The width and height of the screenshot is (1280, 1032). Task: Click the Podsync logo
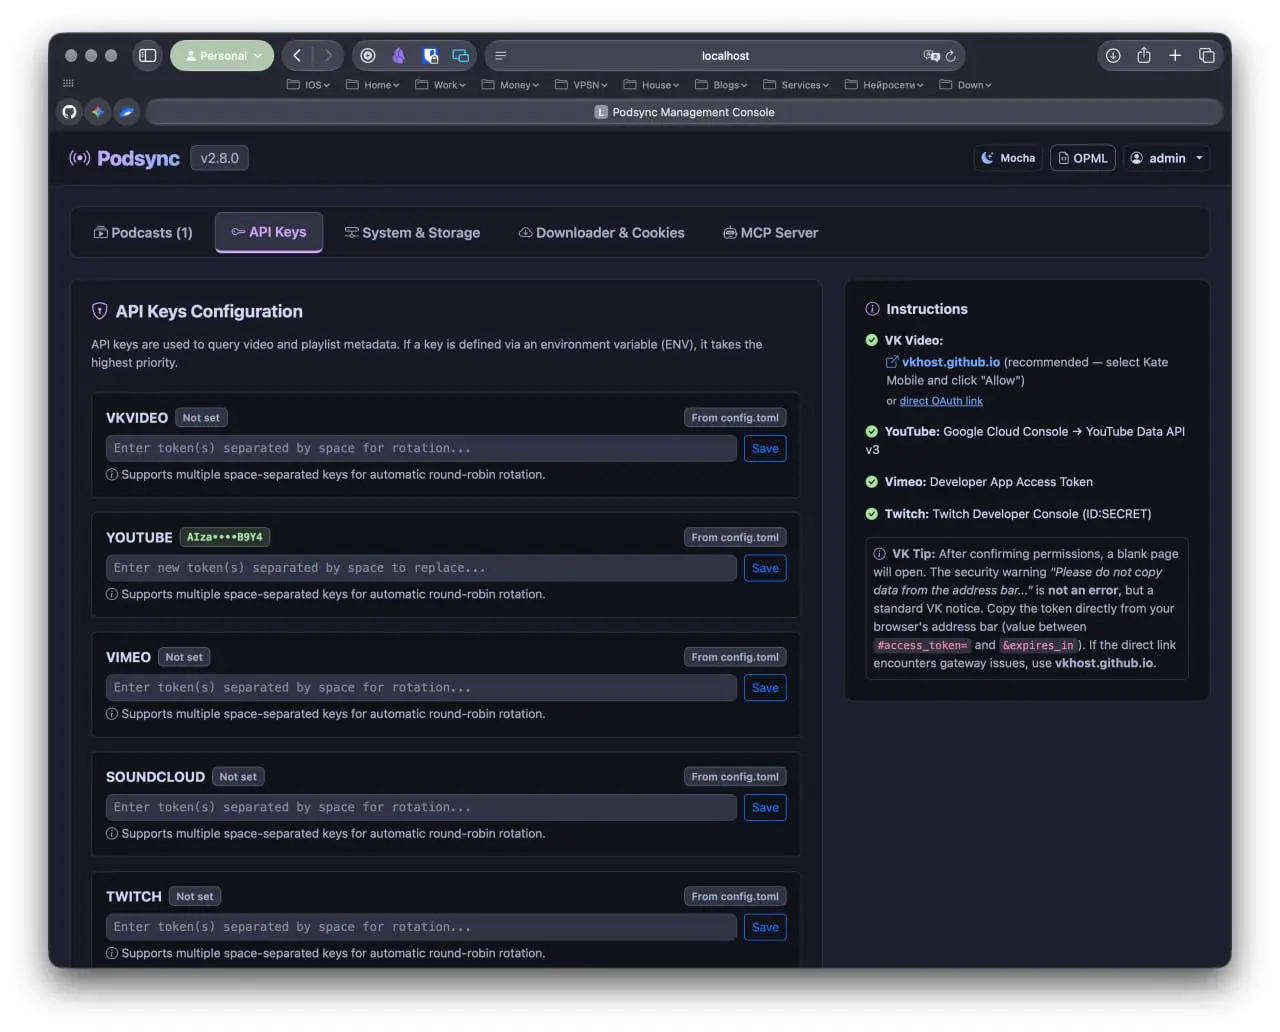(124, 158)
